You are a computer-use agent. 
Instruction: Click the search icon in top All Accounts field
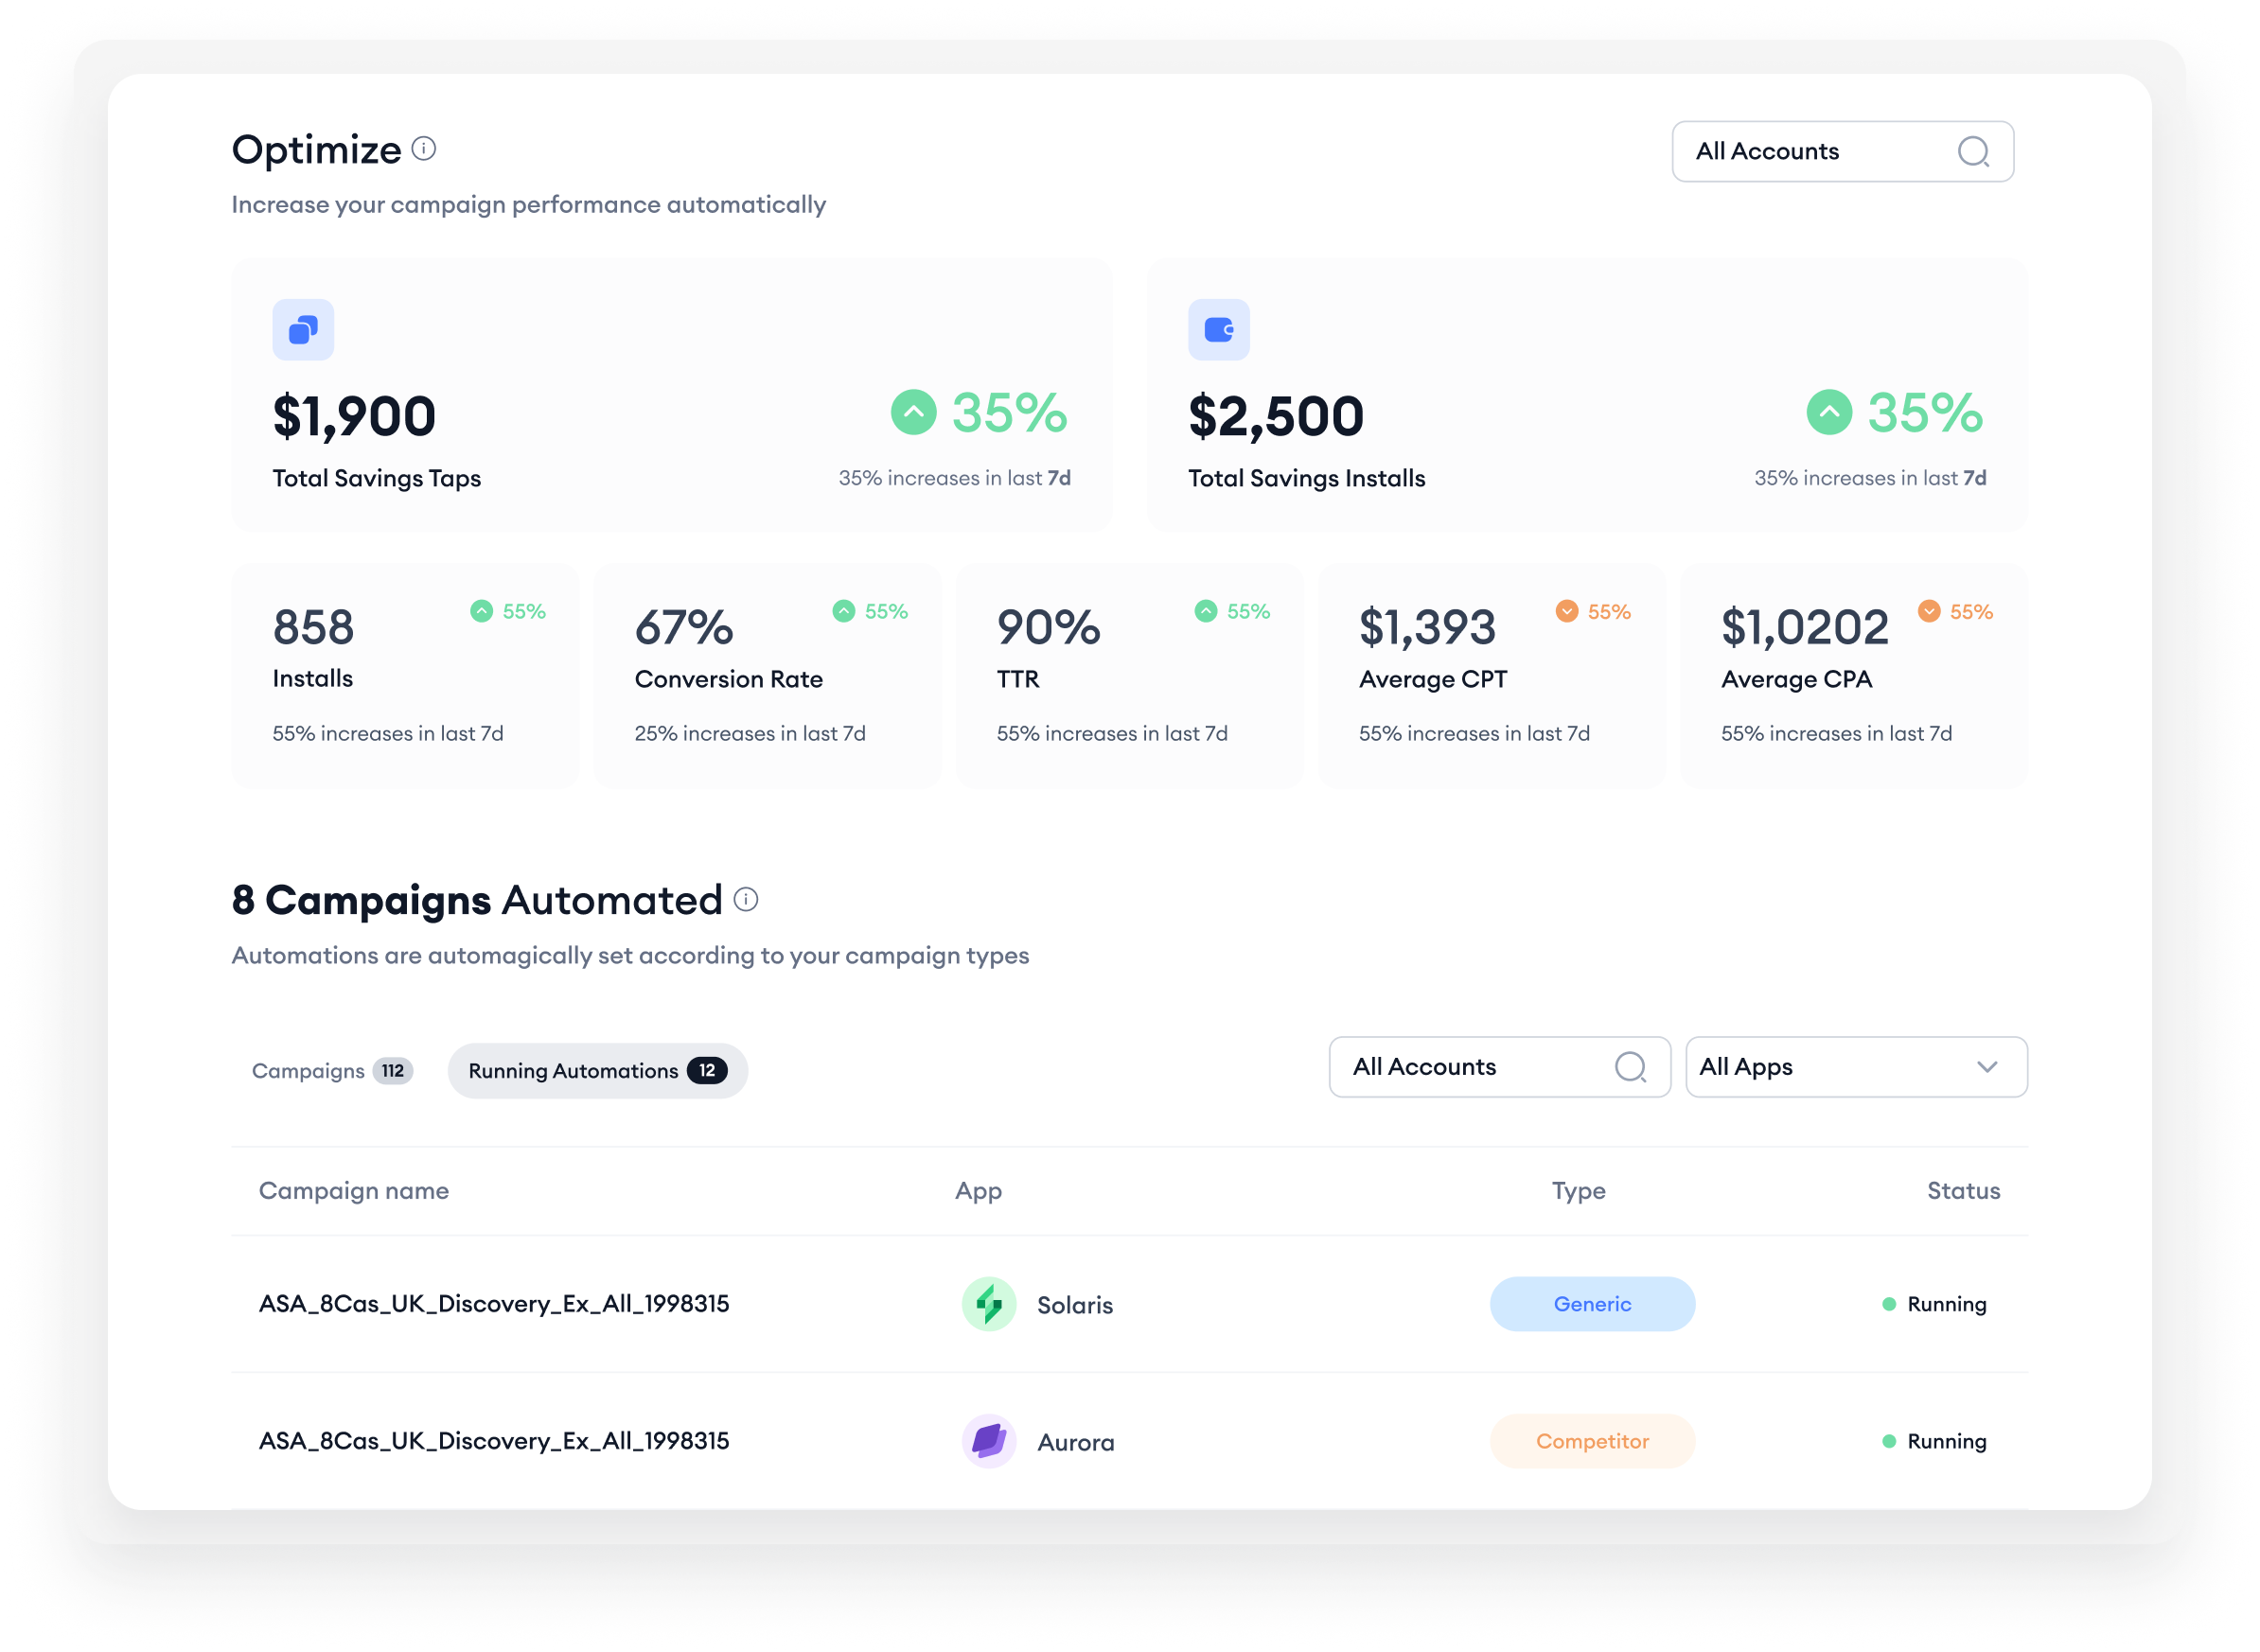(x=1973, y=151)
